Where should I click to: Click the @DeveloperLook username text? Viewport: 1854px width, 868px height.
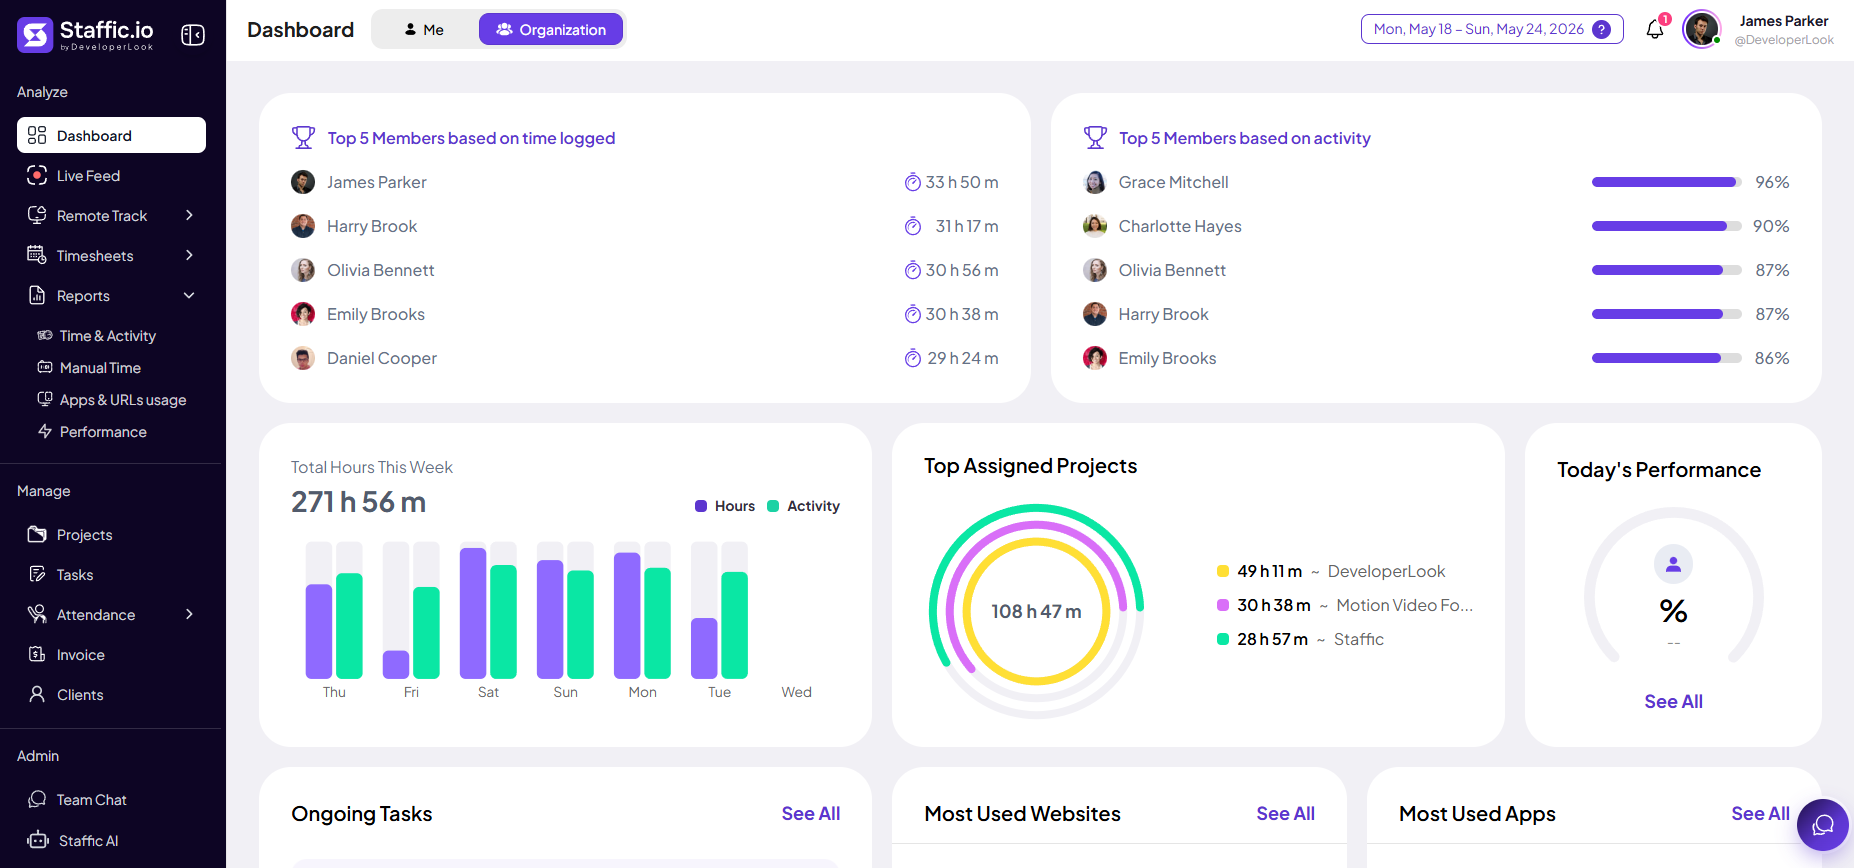pyautogui.click(x=1784, y=40)
